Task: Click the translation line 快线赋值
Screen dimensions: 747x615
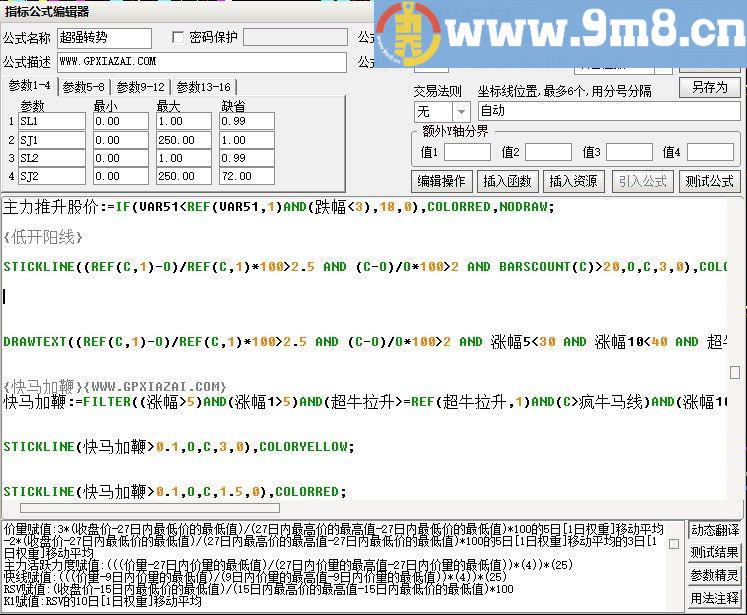Action: (x=255, y=577)
